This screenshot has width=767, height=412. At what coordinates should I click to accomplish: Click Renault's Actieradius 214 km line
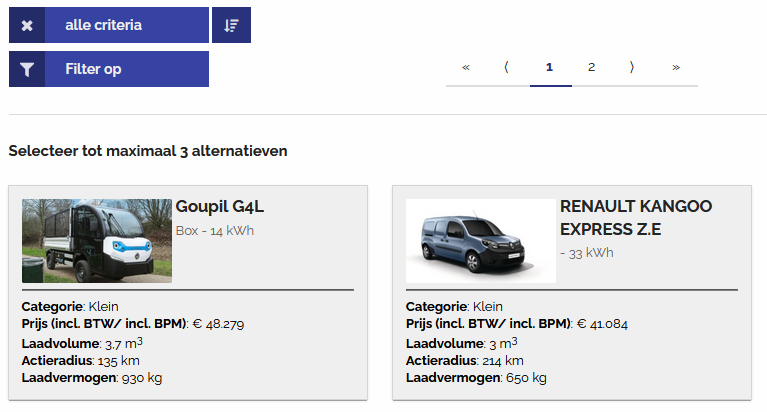point(464,360)
